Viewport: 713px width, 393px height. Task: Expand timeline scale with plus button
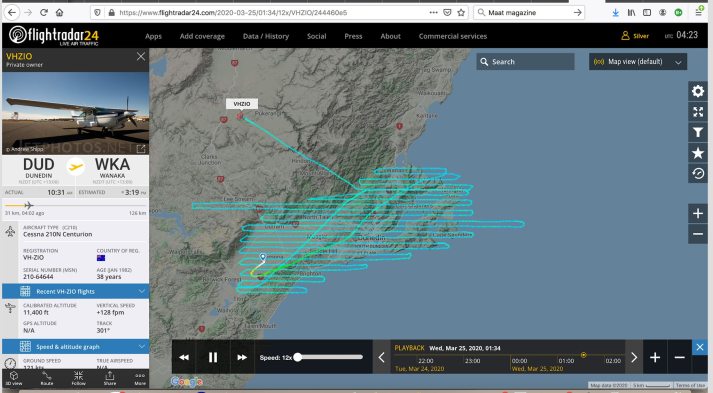coord(655,358)
